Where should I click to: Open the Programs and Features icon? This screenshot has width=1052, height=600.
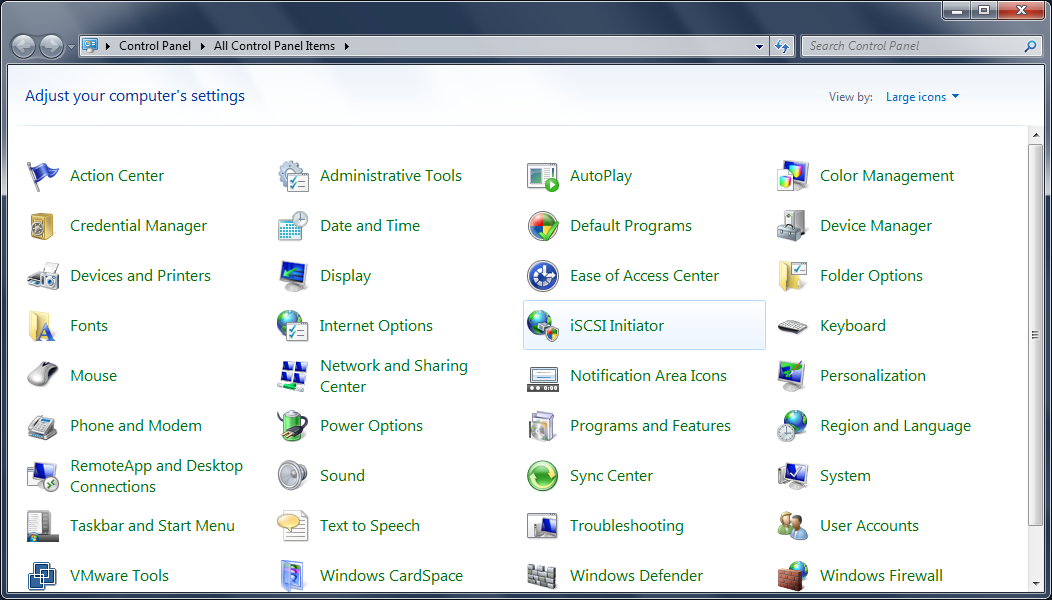(543, 426)
